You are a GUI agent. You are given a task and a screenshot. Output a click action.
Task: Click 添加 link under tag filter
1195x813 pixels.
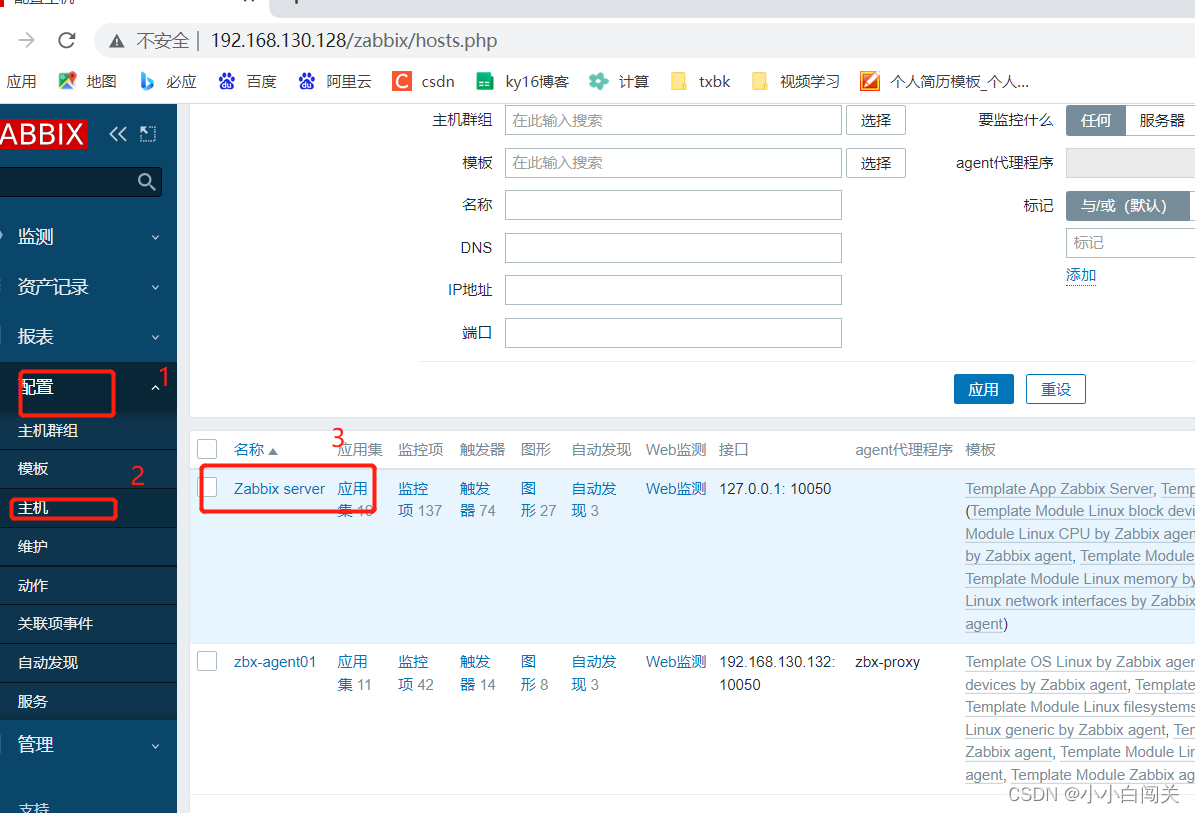pyautogui.click(x=1081, y=275)
